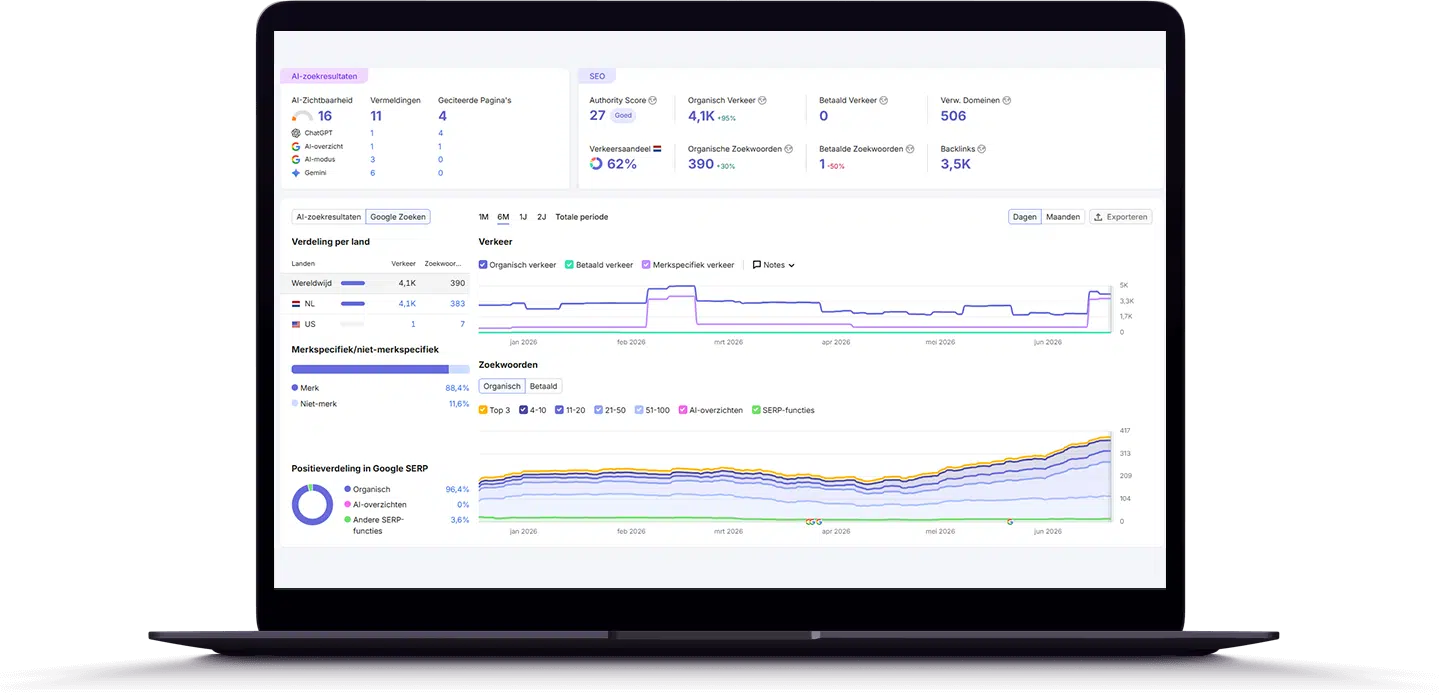Toggle the Betaald verkeer checkbox
Image resolution: width=1440 pixels, height=695 pixels.
[x=569, y=265]
